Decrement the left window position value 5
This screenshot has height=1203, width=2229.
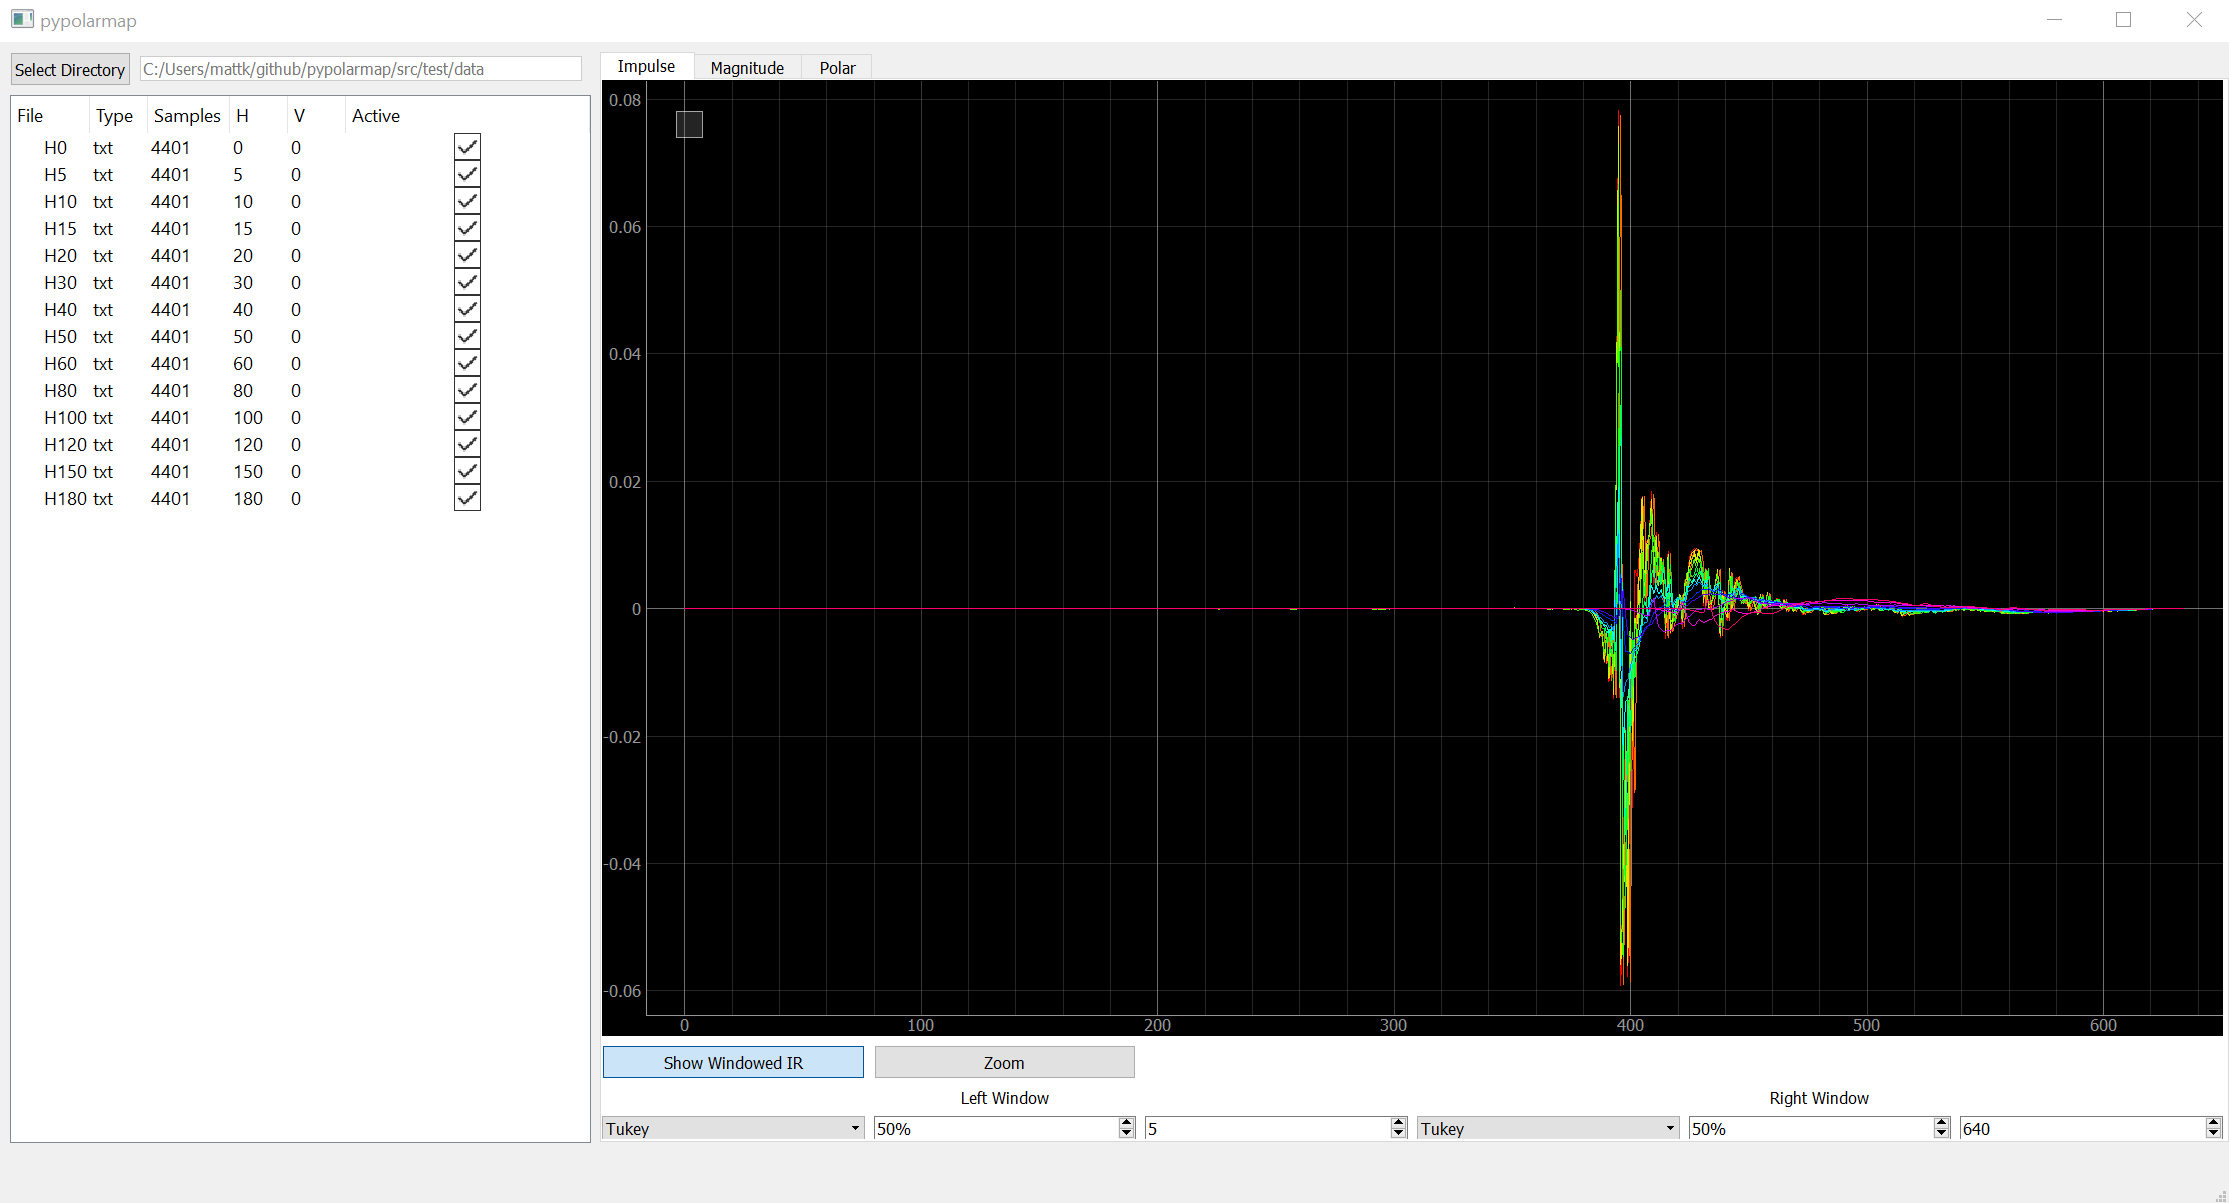coord(1399,1134)
